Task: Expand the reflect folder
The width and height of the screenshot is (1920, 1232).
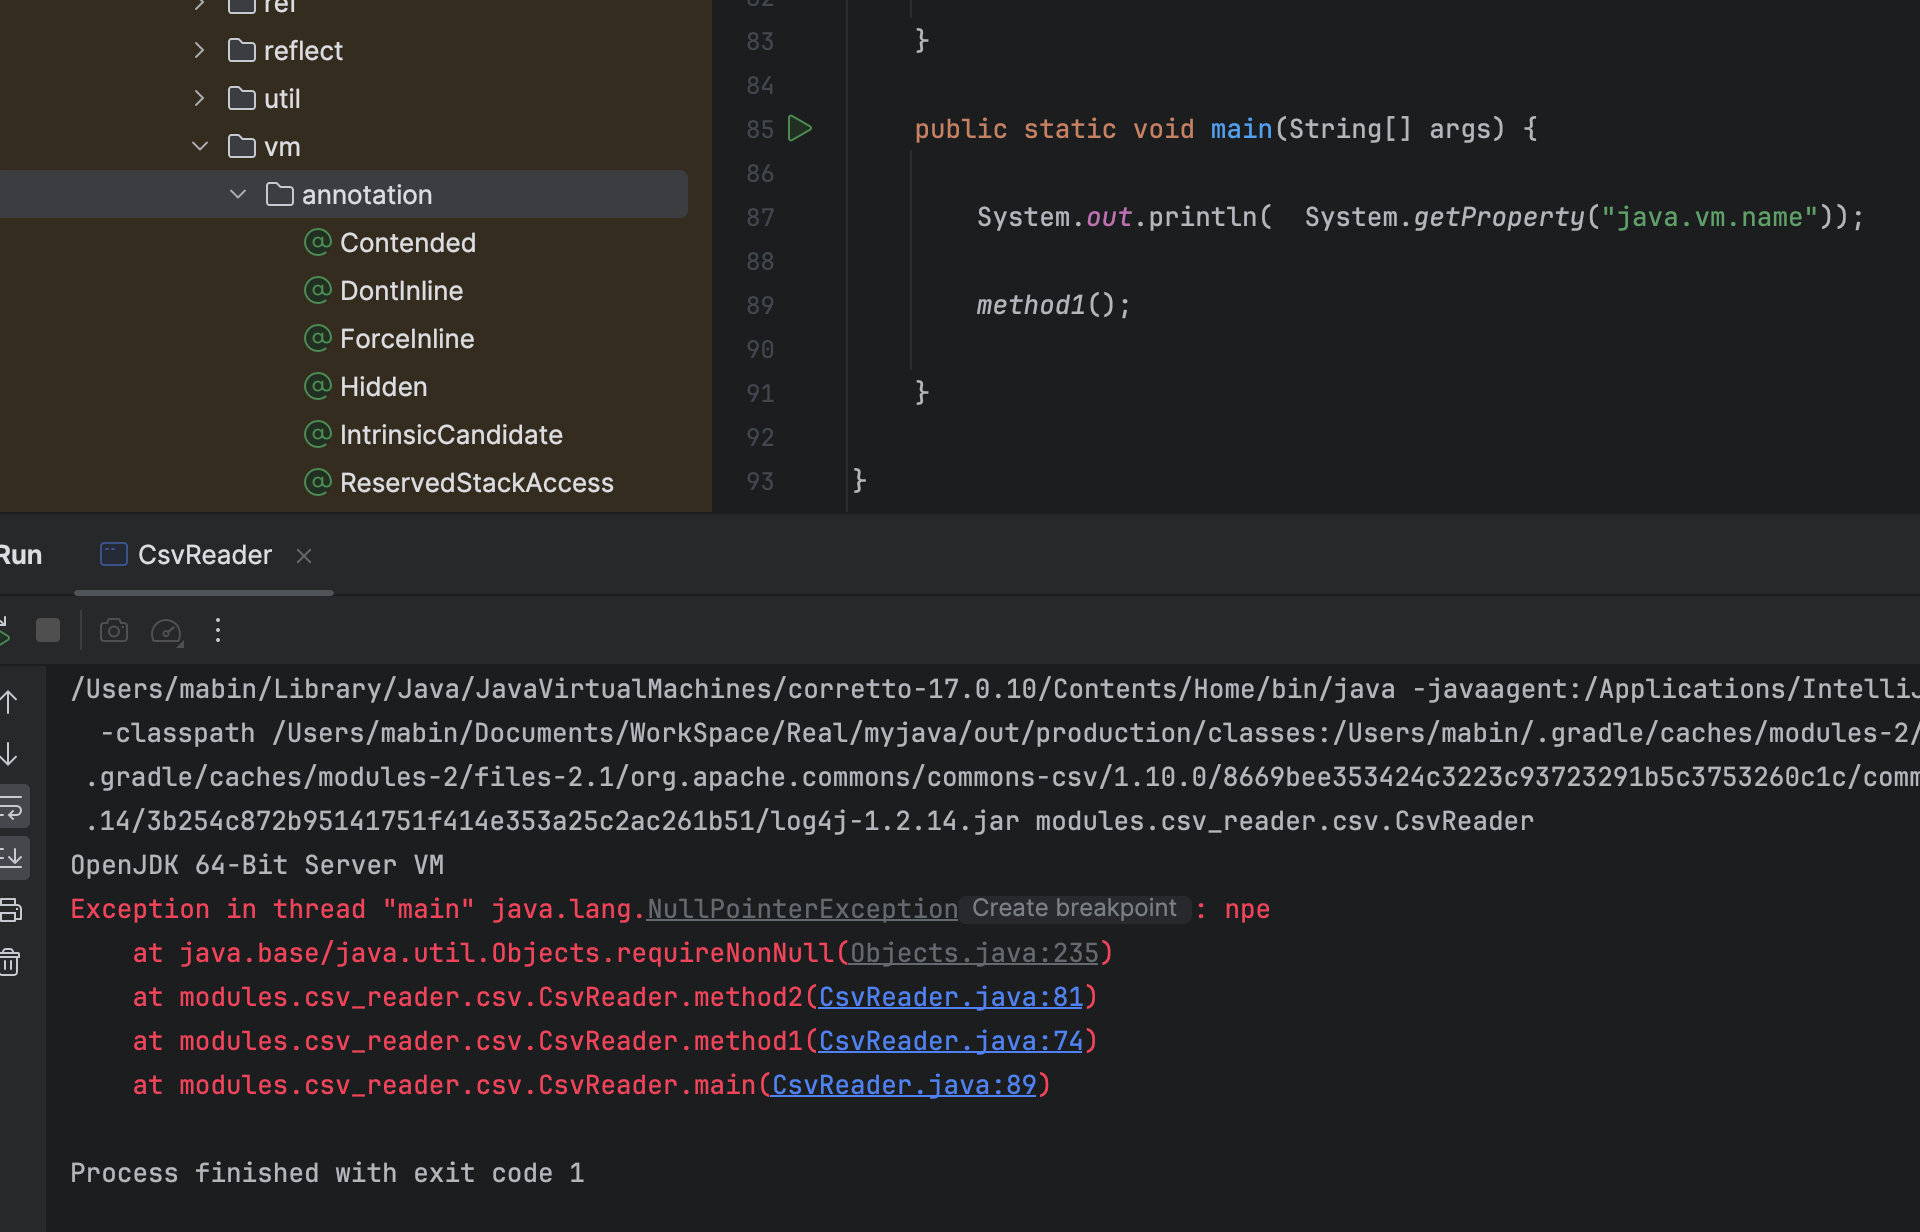Action: tap(200, 51)
